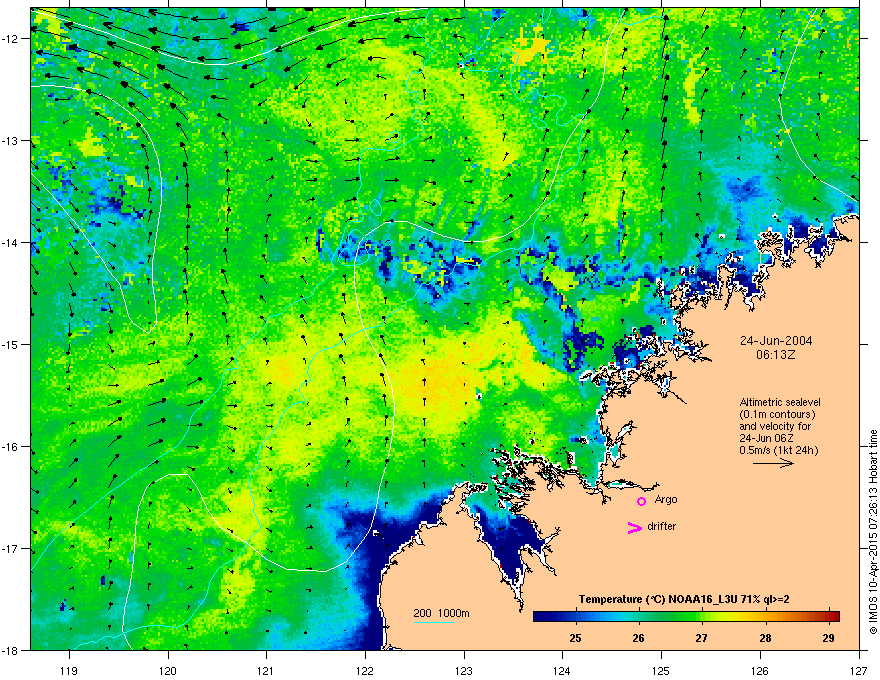Screen dimensions: 880x680
Task: Click latitude axis label -18
Action: (x=10, y=650)
